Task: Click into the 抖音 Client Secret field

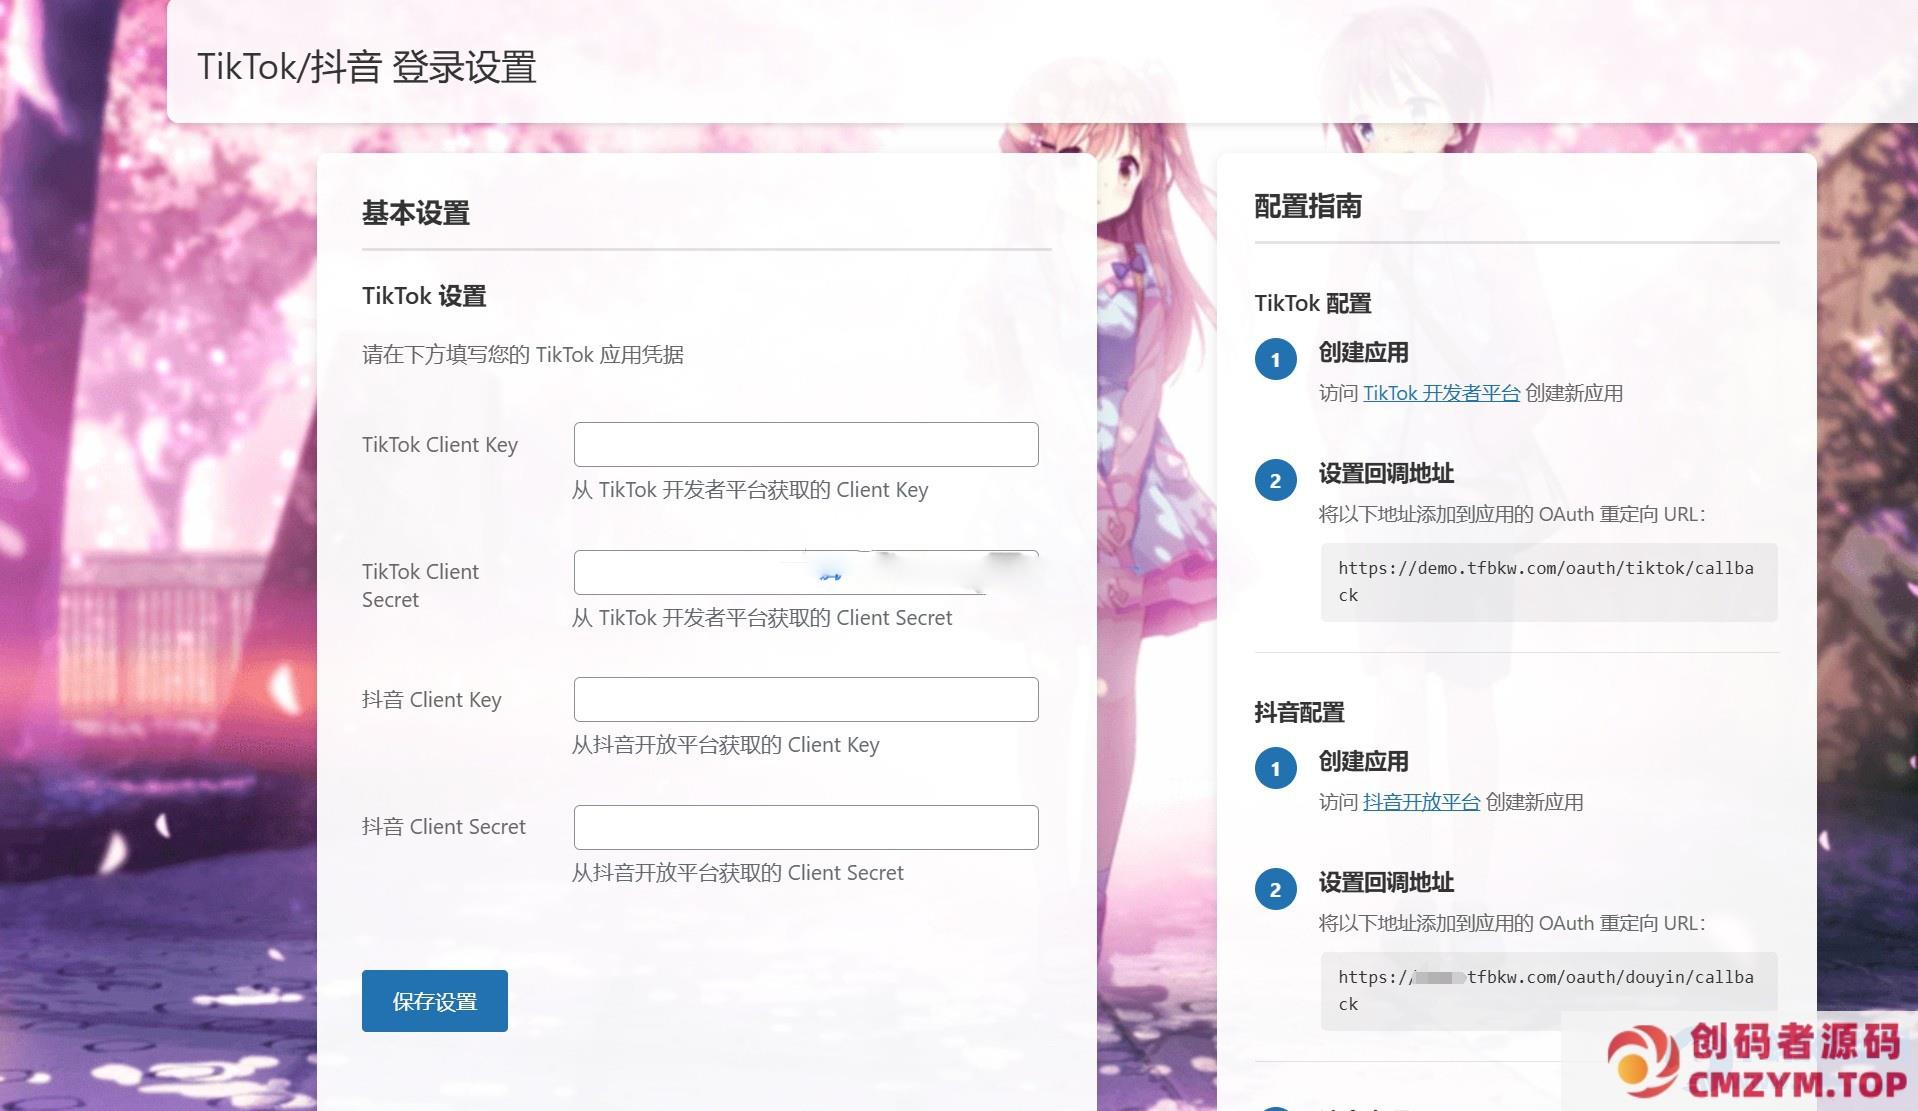Action: (x=805, y=827)
